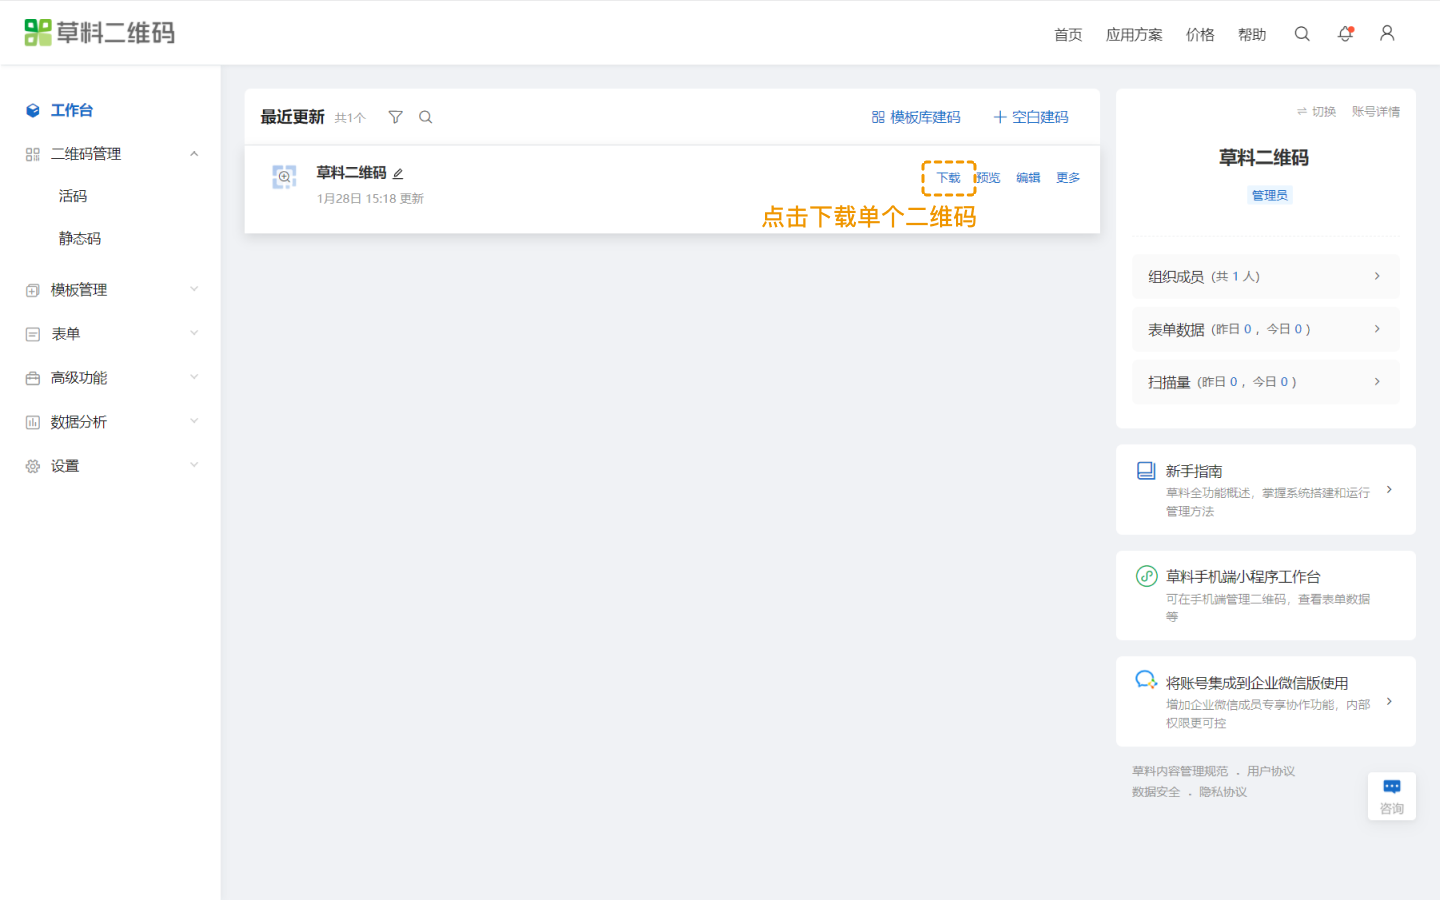Image resolution: width=1440 pixels, height=900 pixels.
Task: Click the search icon in 最近更新 header
Action: (x=426, y=117)
